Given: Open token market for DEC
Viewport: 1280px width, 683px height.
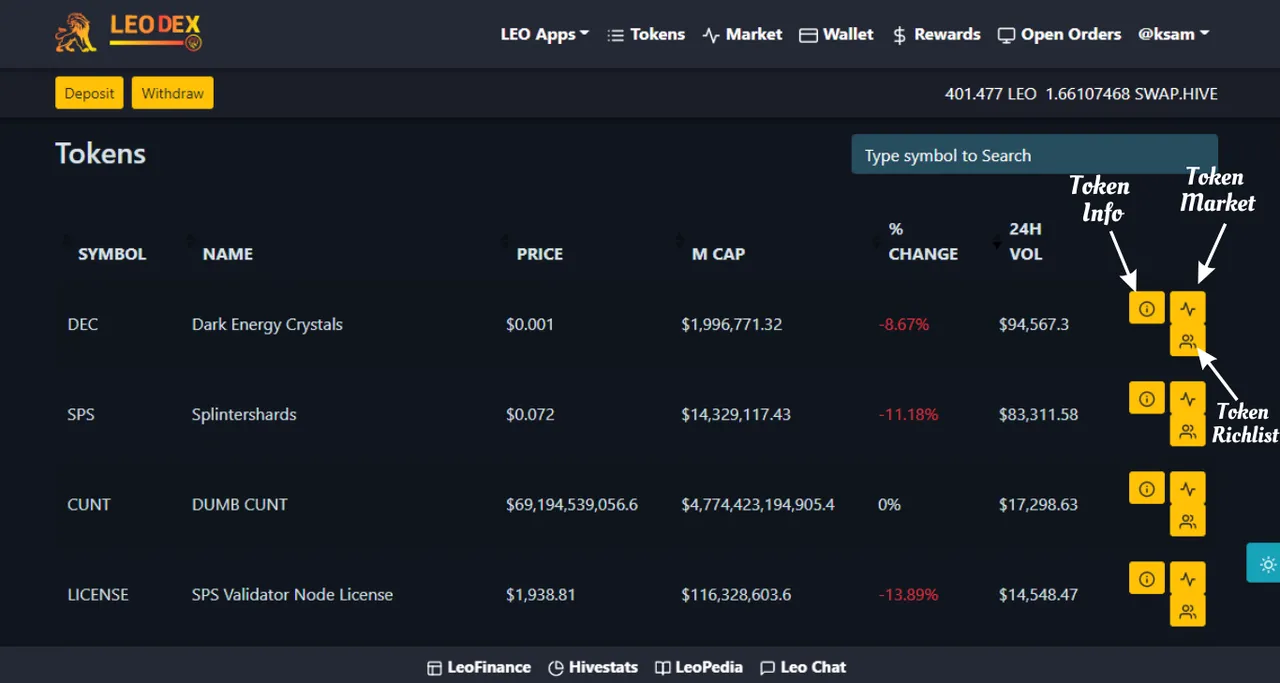Looking at the screenshot, I should (x=1187, y=308).
